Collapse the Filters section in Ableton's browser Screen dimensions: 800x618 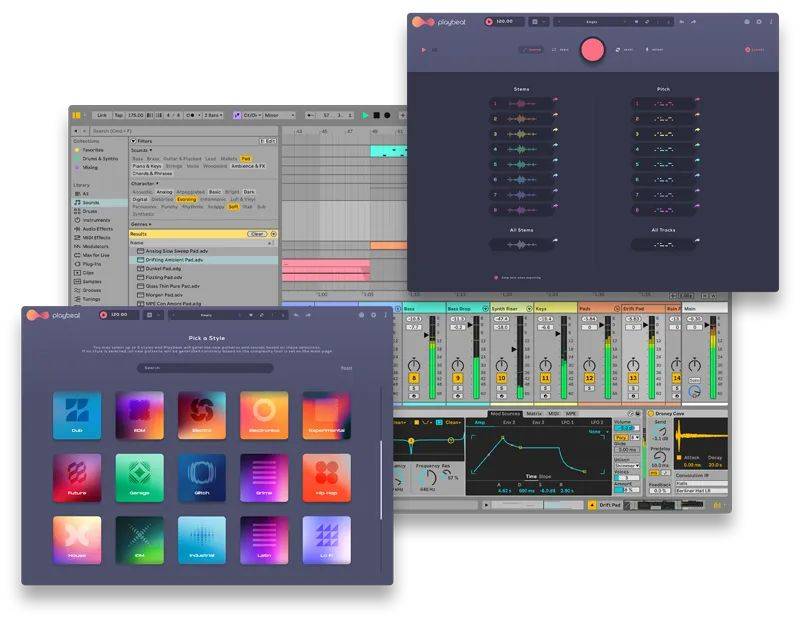(x=134, y=141)
